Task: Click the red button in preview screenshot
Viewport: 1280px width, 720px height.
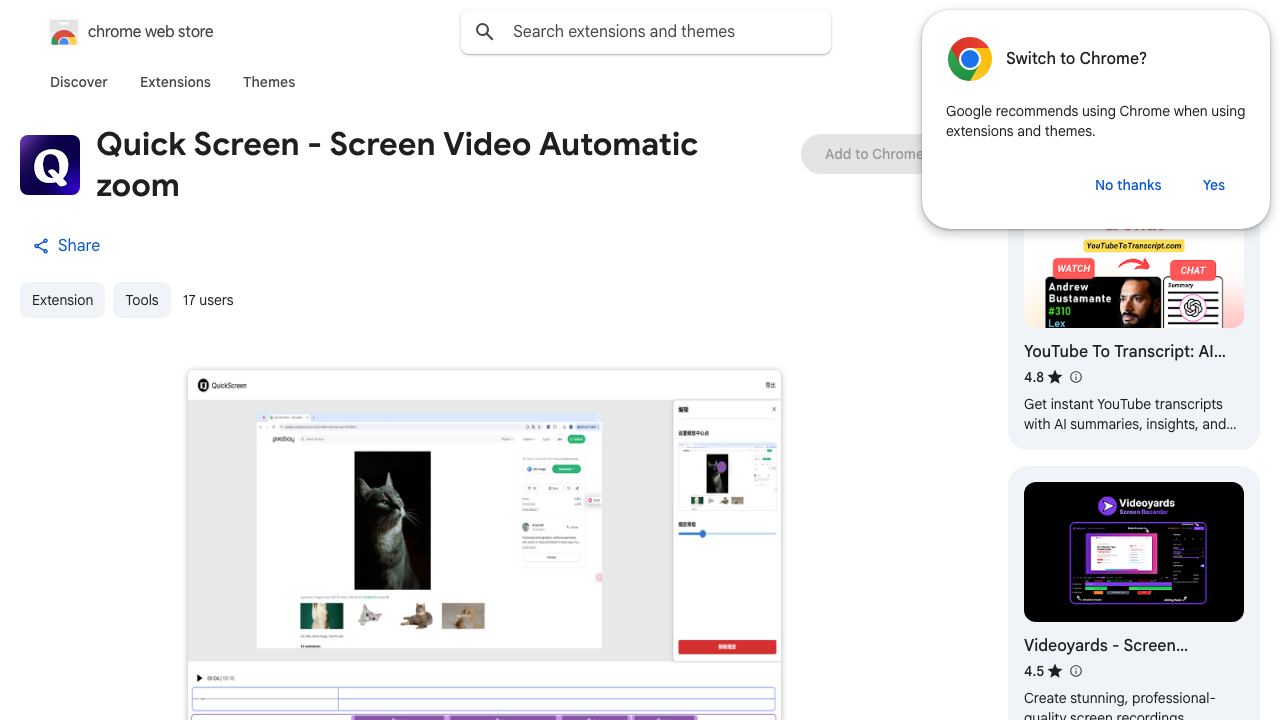Action: point(727,647)
